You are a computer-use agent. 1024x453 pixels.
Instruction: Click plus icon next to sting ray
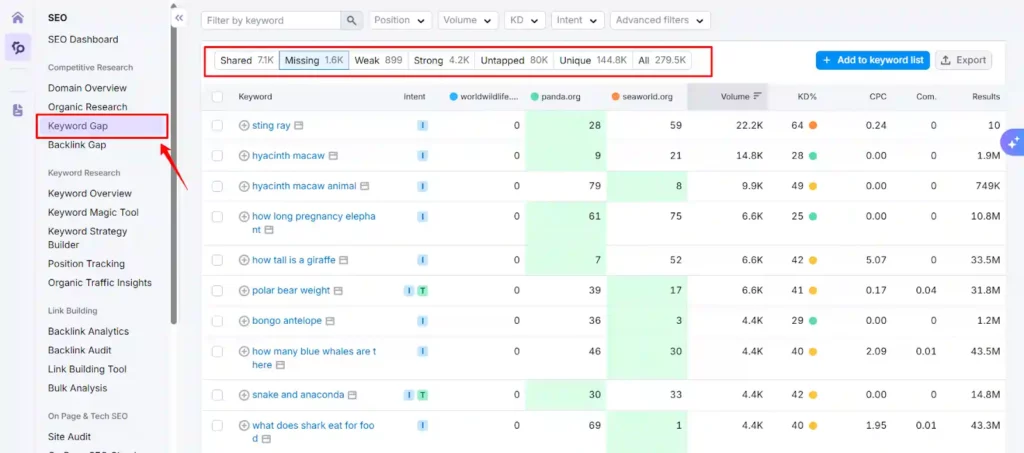click(x=244, y=125)
